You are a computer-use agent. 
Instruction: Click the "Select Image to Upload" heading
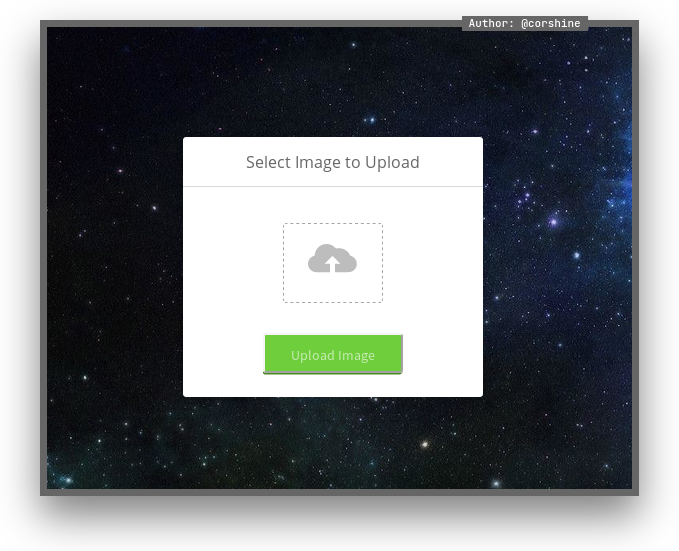pyautogui.click(x=332, y=162)
